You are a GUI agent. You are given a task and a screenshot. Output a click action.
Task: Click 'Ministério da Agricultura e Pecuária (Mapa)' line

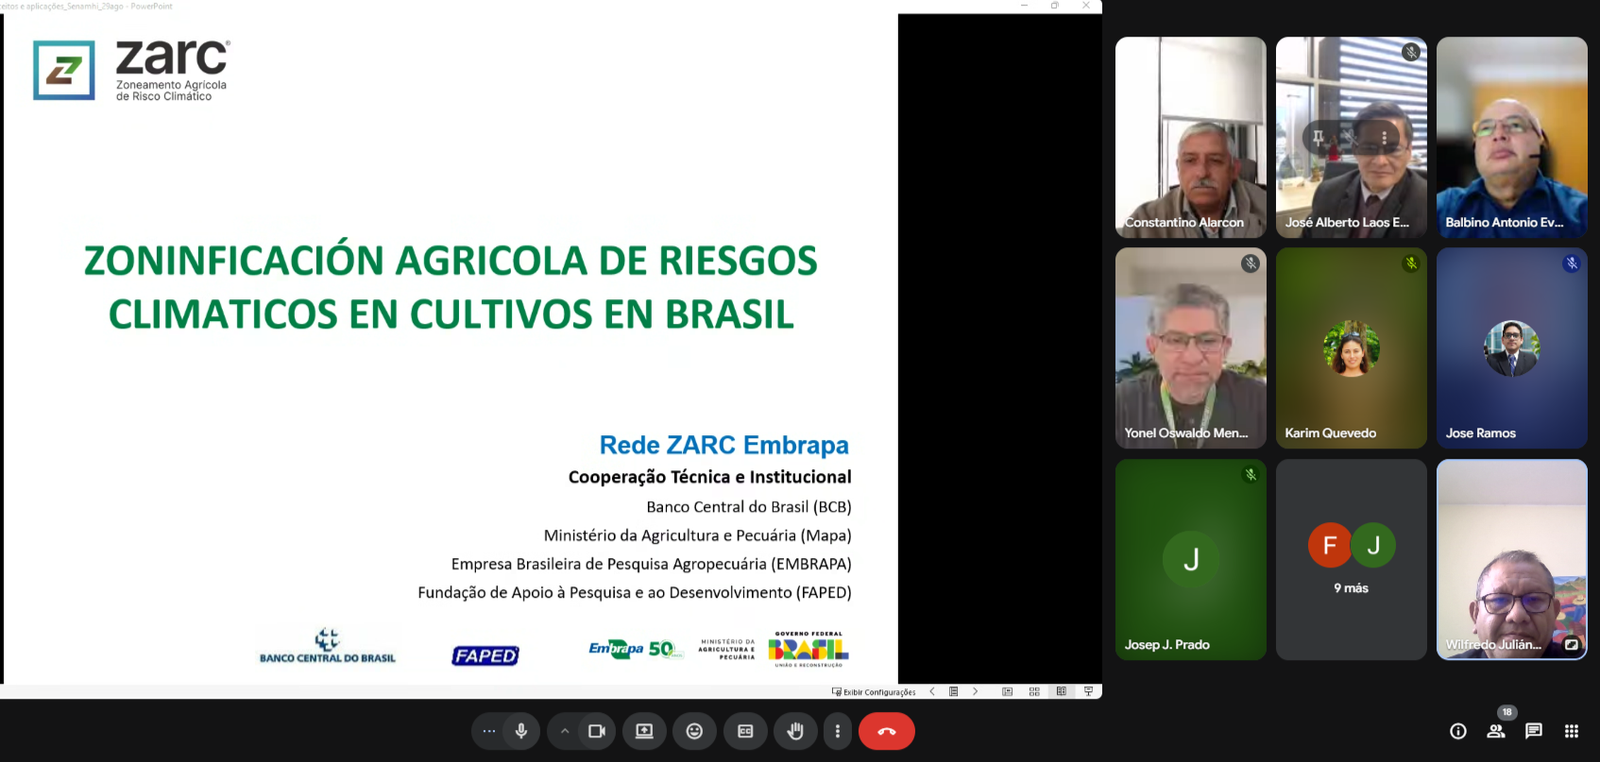698,536
